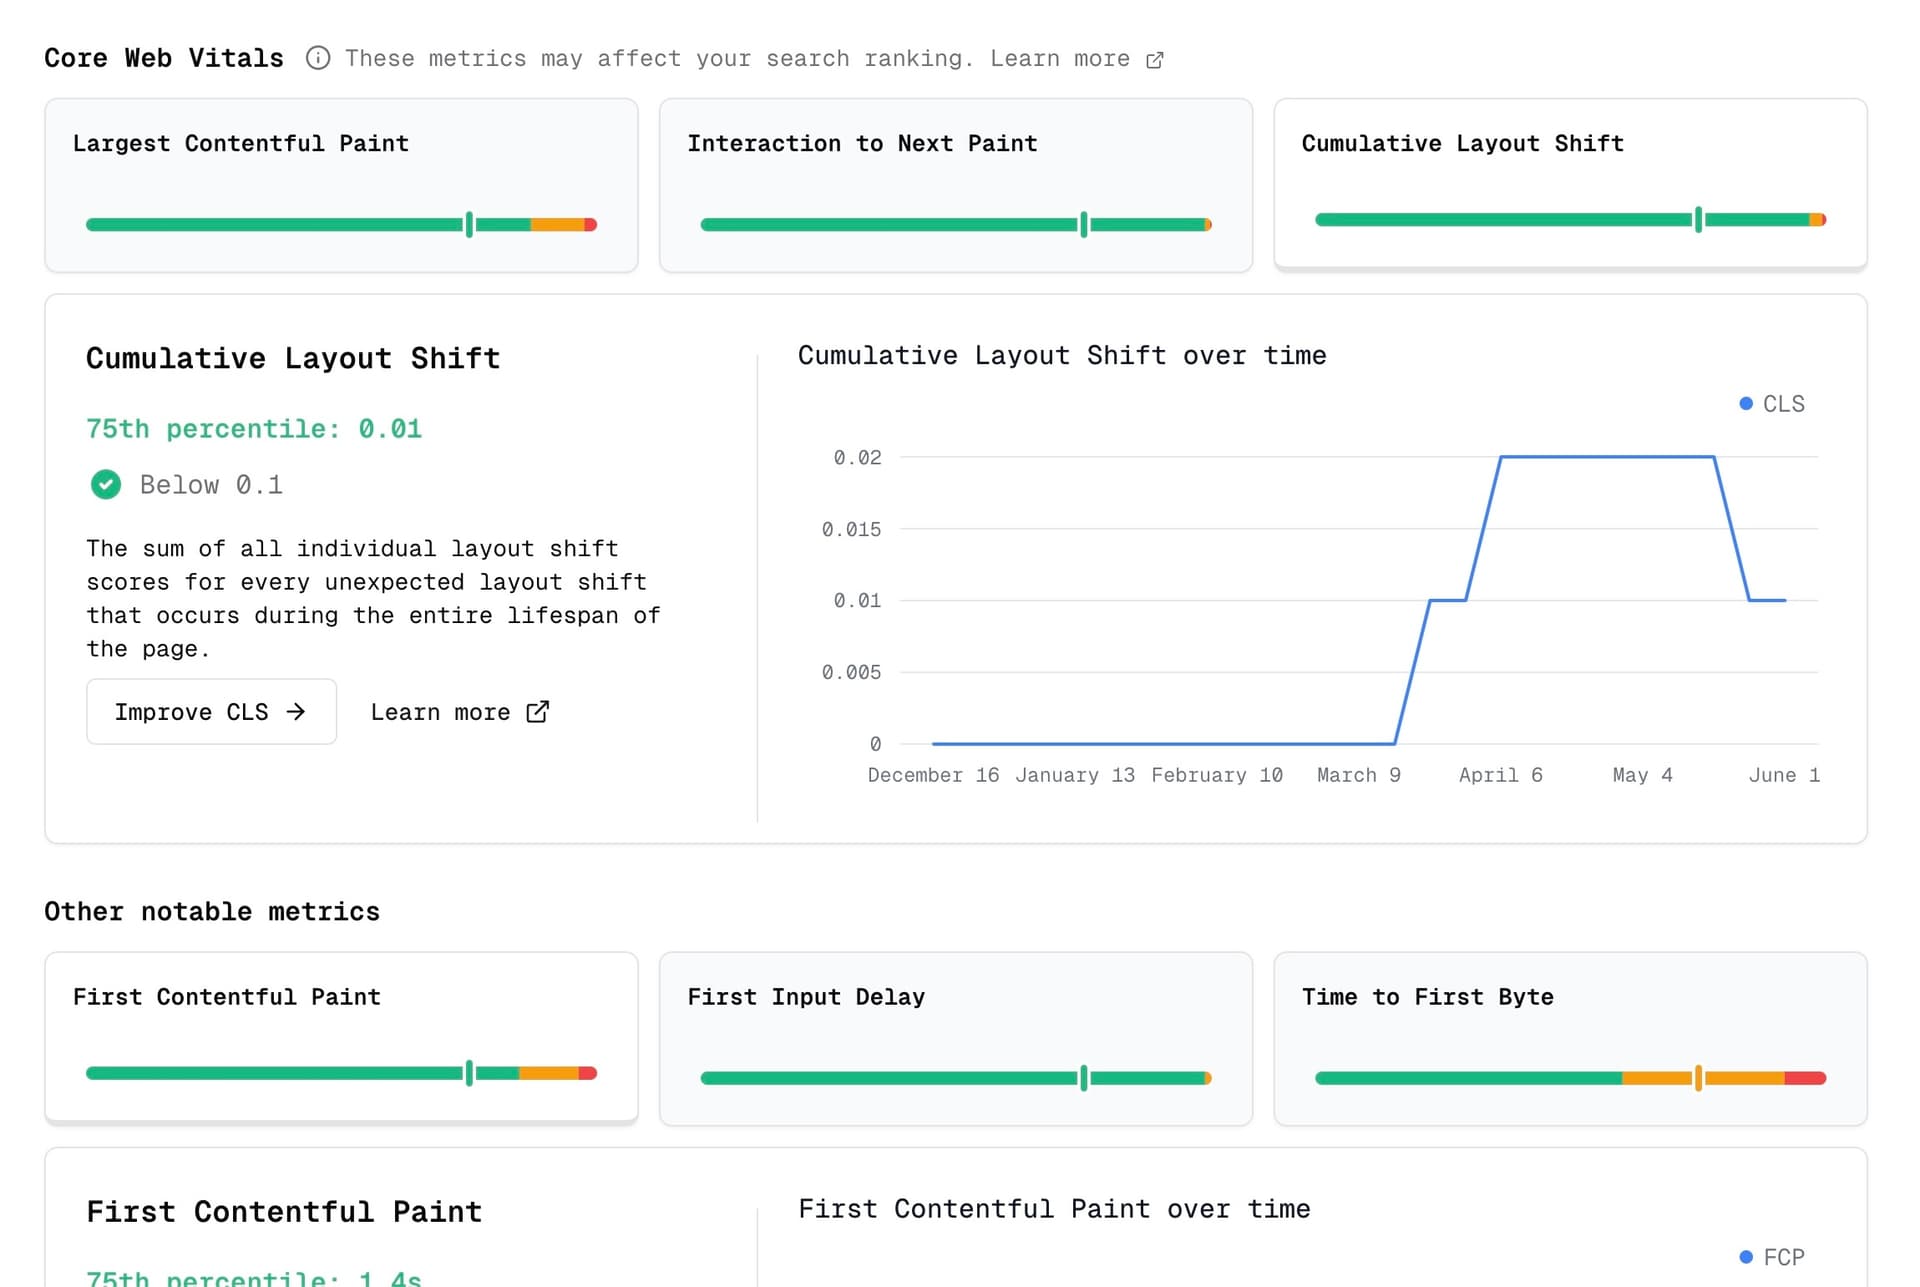This screenshot has height=1287, width=1920.
Task: Select the Interaction to Next Paint metric card
Action: 955,185
